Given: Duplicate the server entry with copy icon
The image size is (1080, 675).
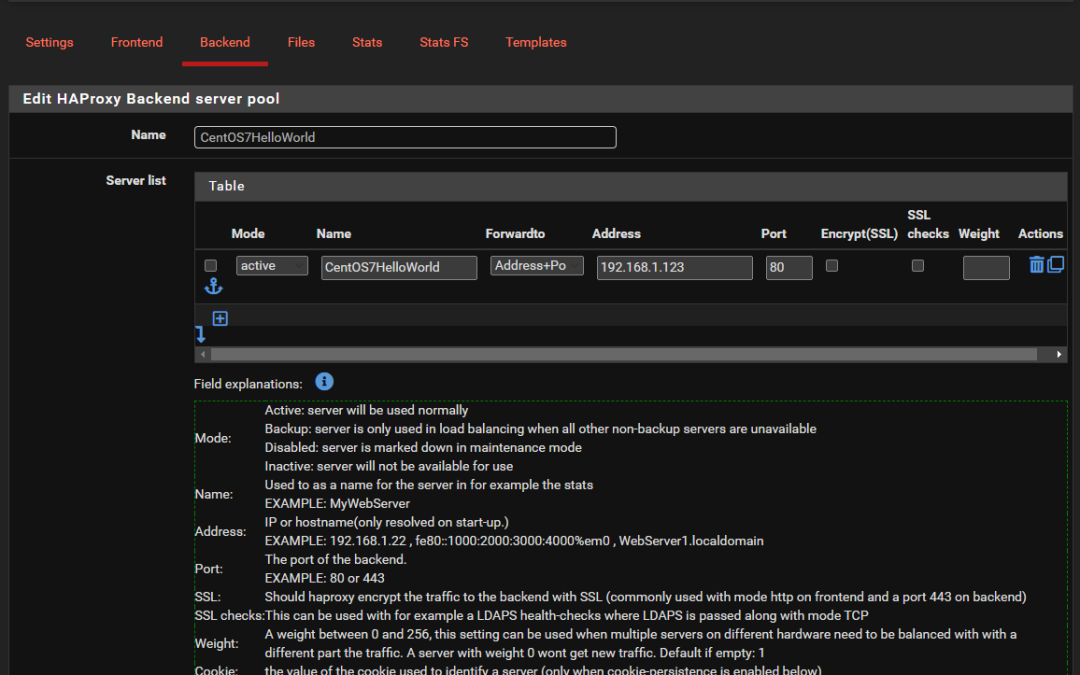Looking at the screenshot, I should [1055, 265].
